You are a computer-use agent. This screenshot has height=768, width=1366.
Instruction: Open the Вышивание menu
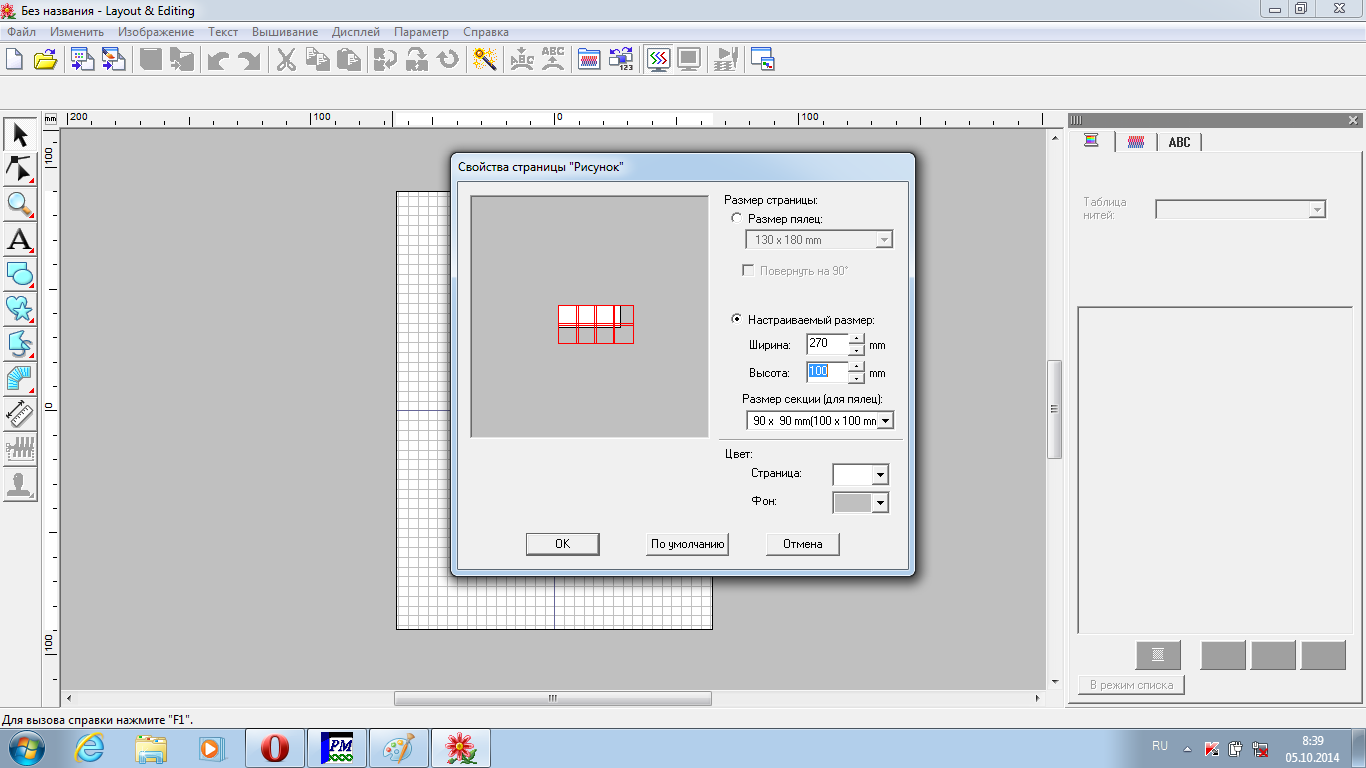[285, 32]
